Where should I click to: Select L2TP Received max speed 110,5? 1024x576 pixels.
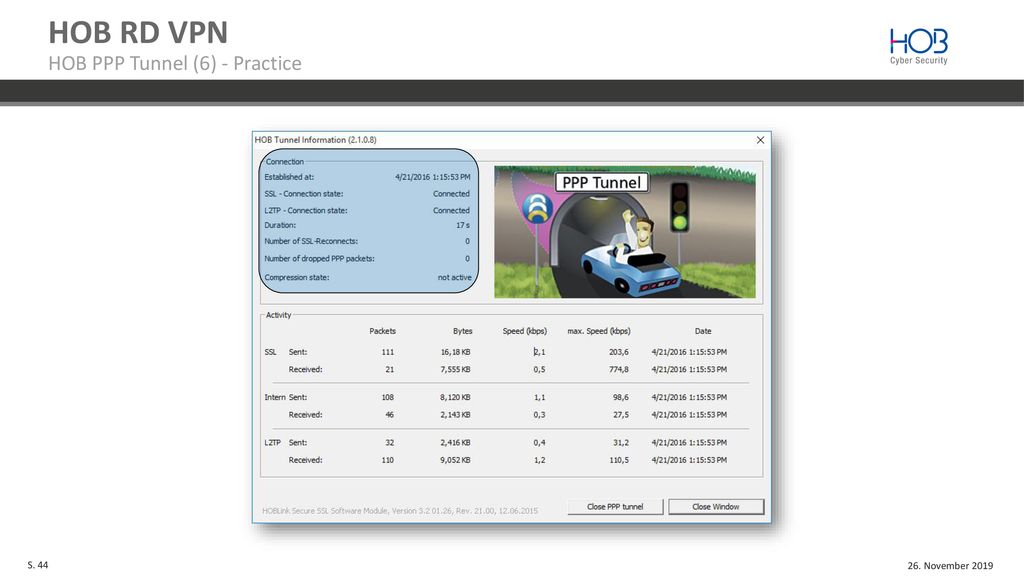click(x=619, y=460)
